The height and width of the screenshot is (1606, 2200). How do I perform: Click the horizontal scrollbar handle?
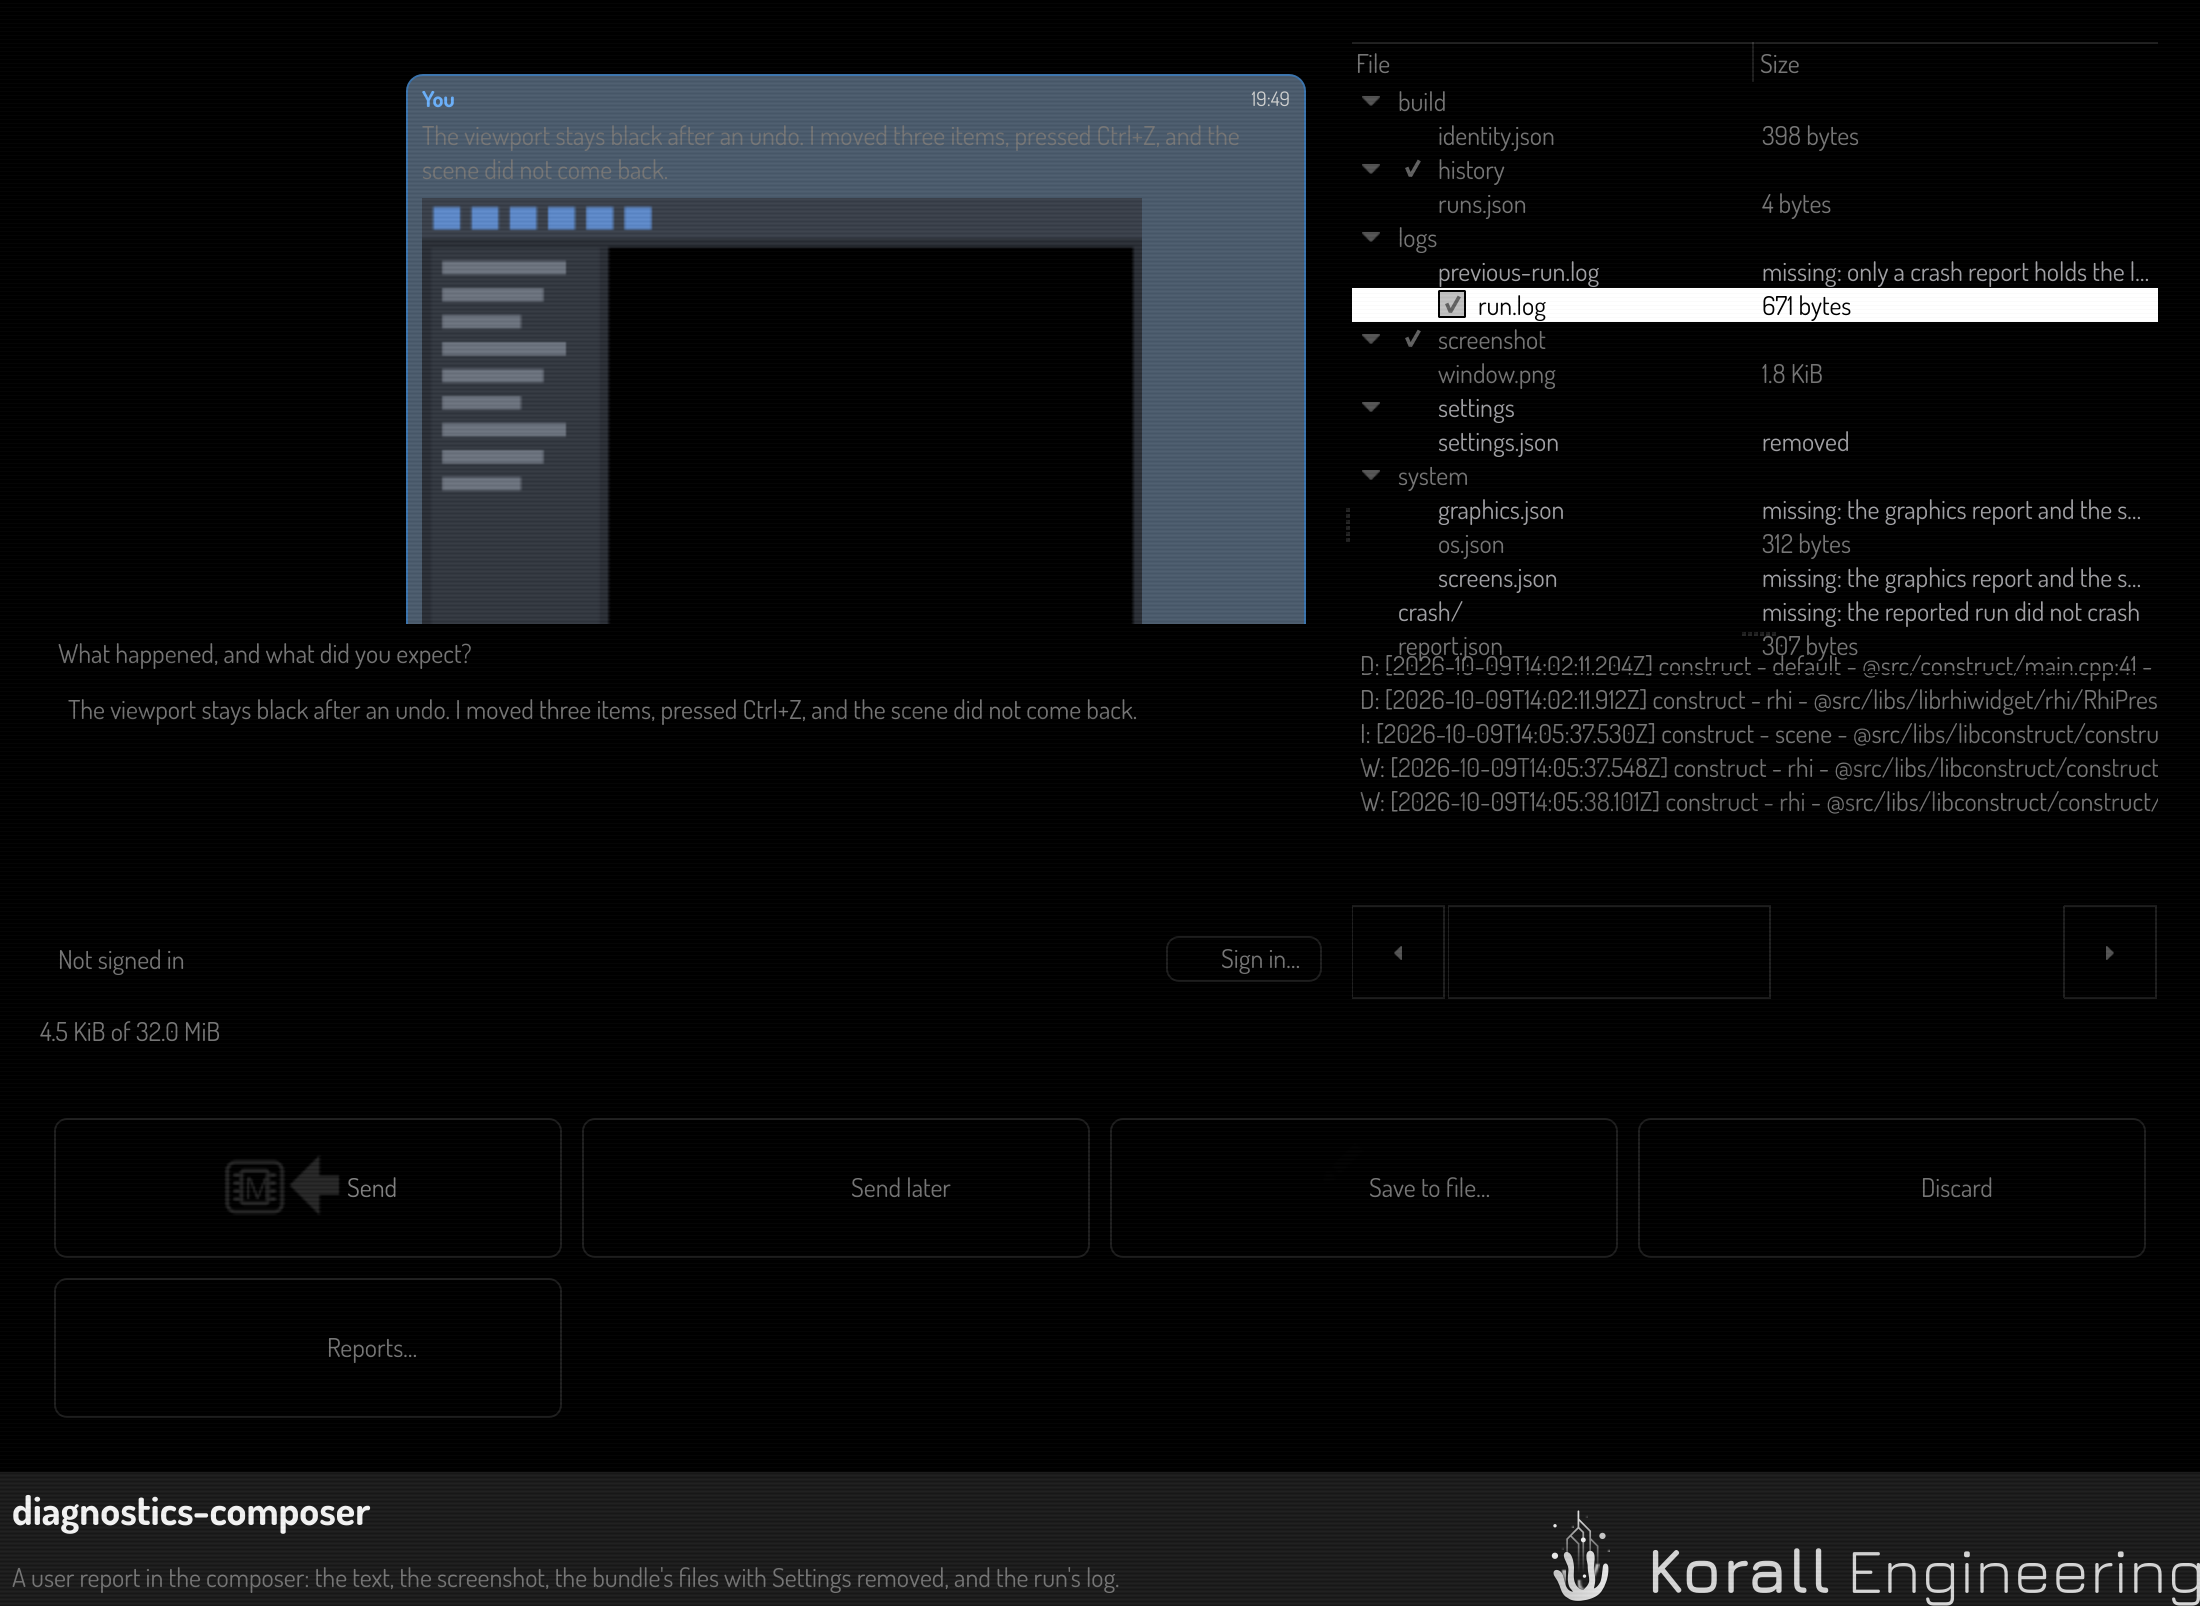[1609, 952]
